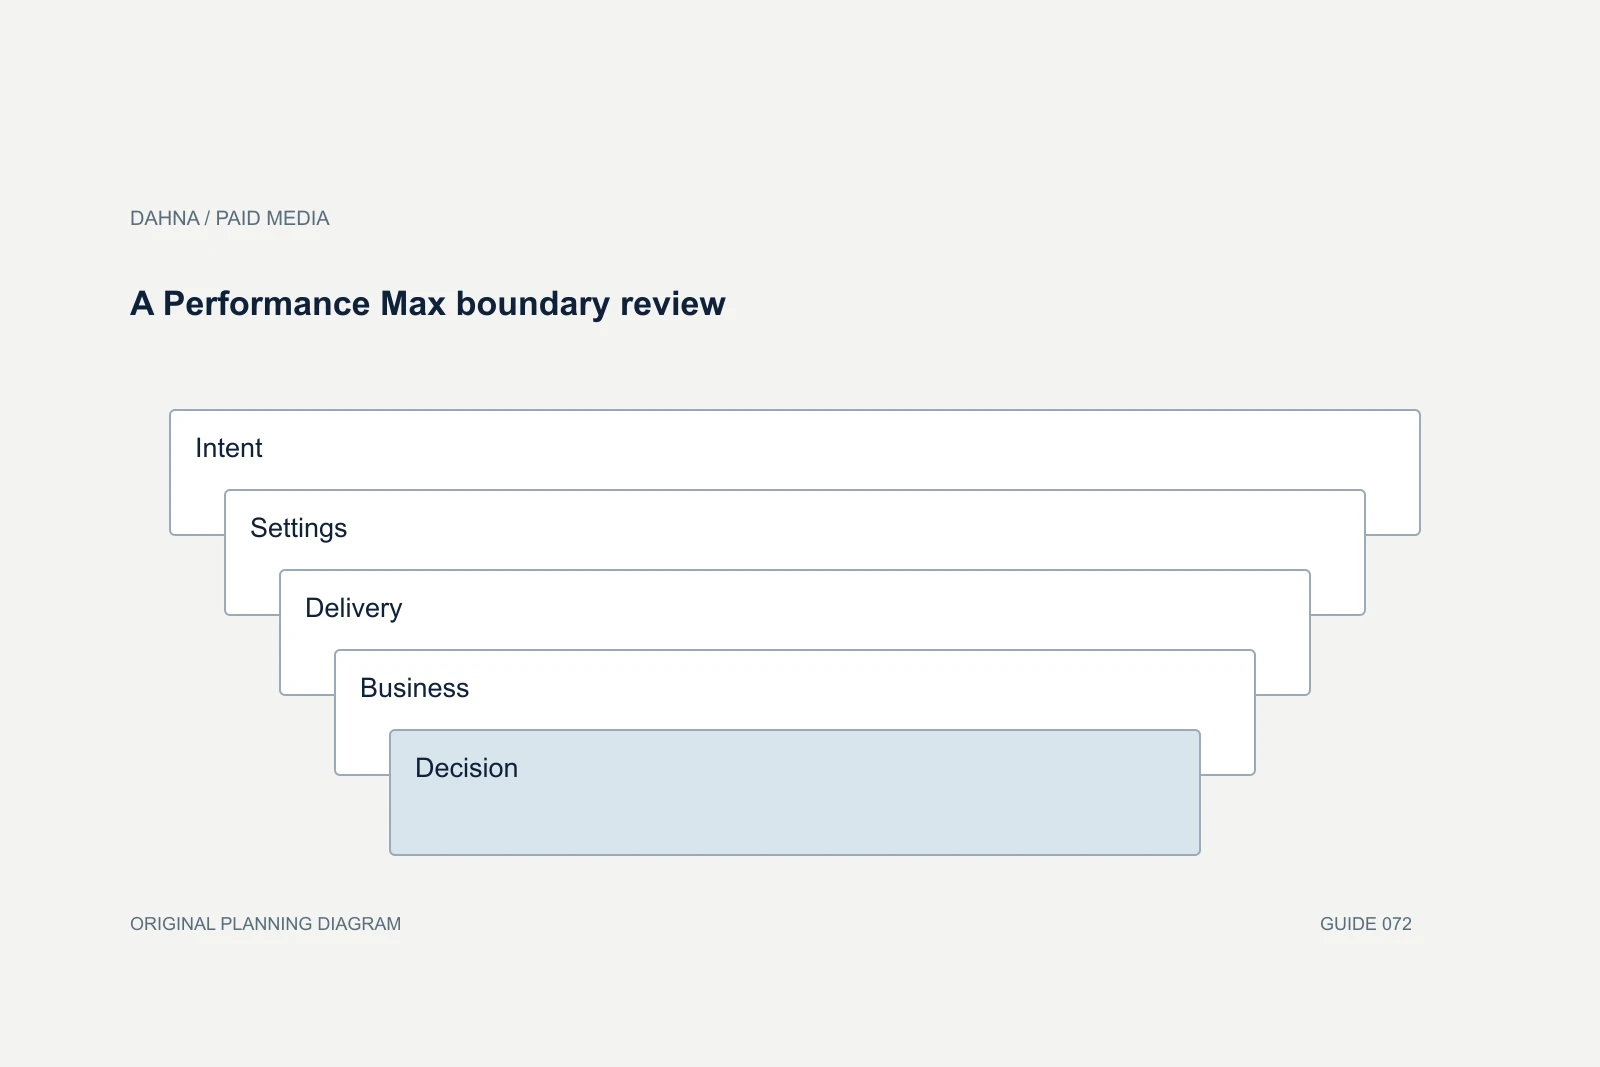This screenshot has height=1067, width=1600.
Task: Select the highlighted Decision box
Action: pyautogui.click(x=795, y=792)
